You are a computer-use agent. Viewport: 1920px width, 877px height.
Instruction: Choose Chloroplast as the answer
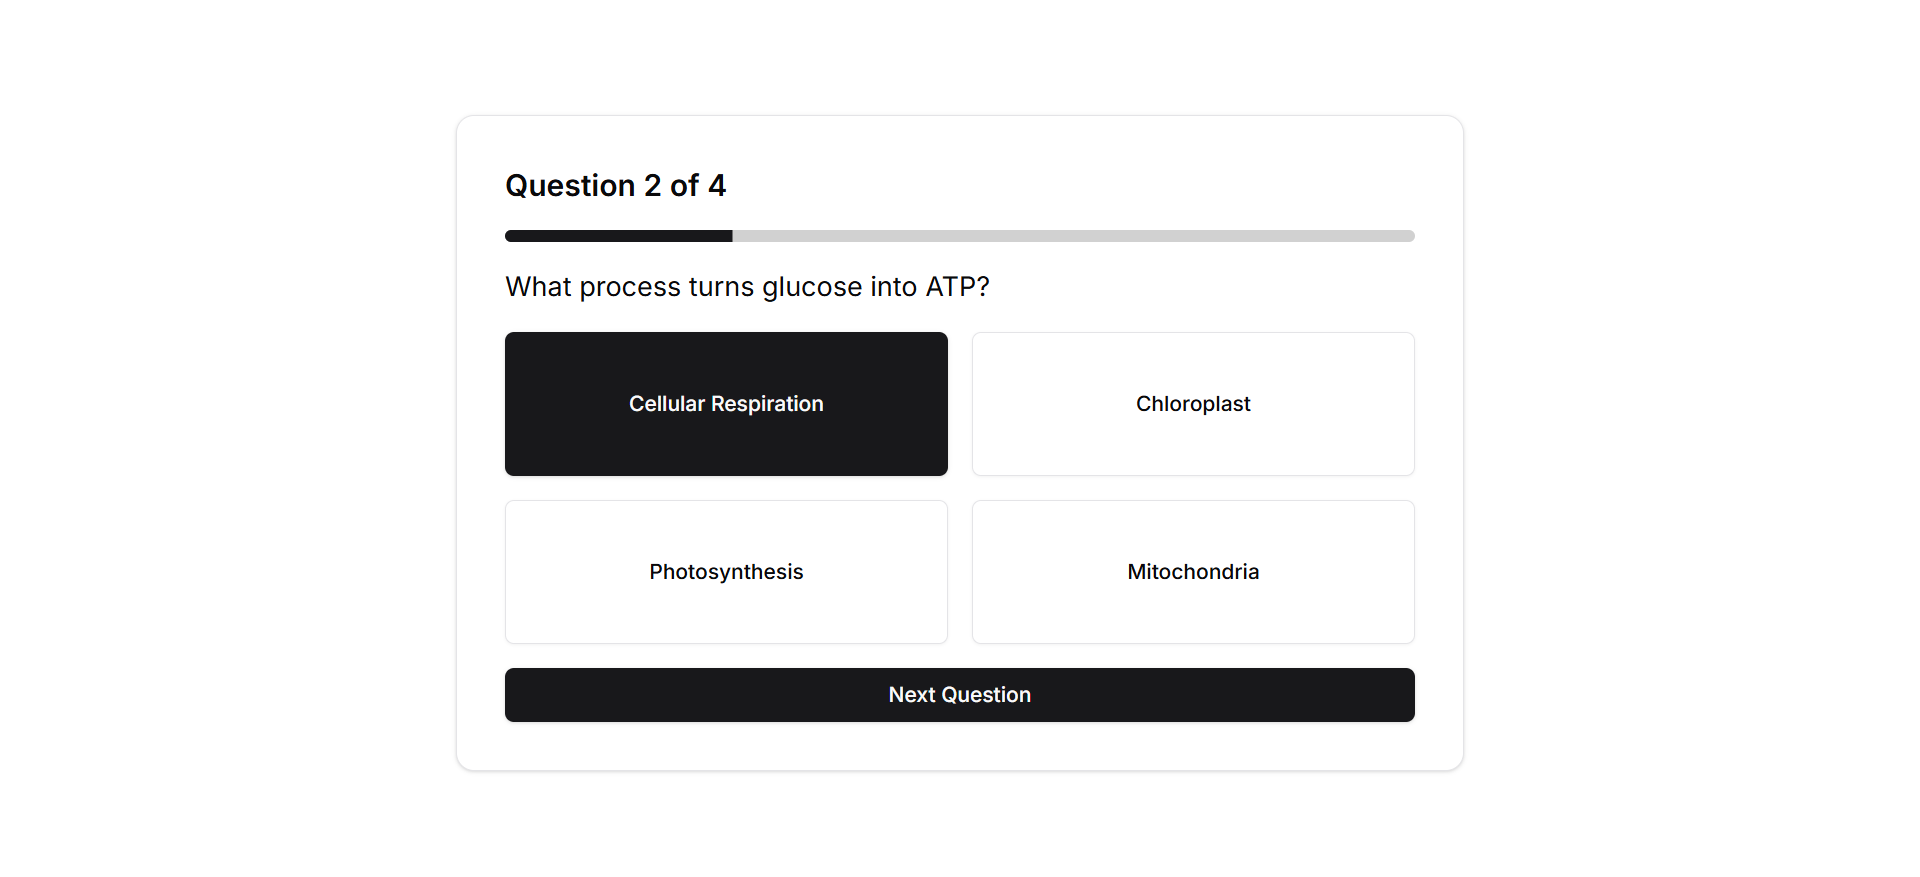coord(1193,404)
